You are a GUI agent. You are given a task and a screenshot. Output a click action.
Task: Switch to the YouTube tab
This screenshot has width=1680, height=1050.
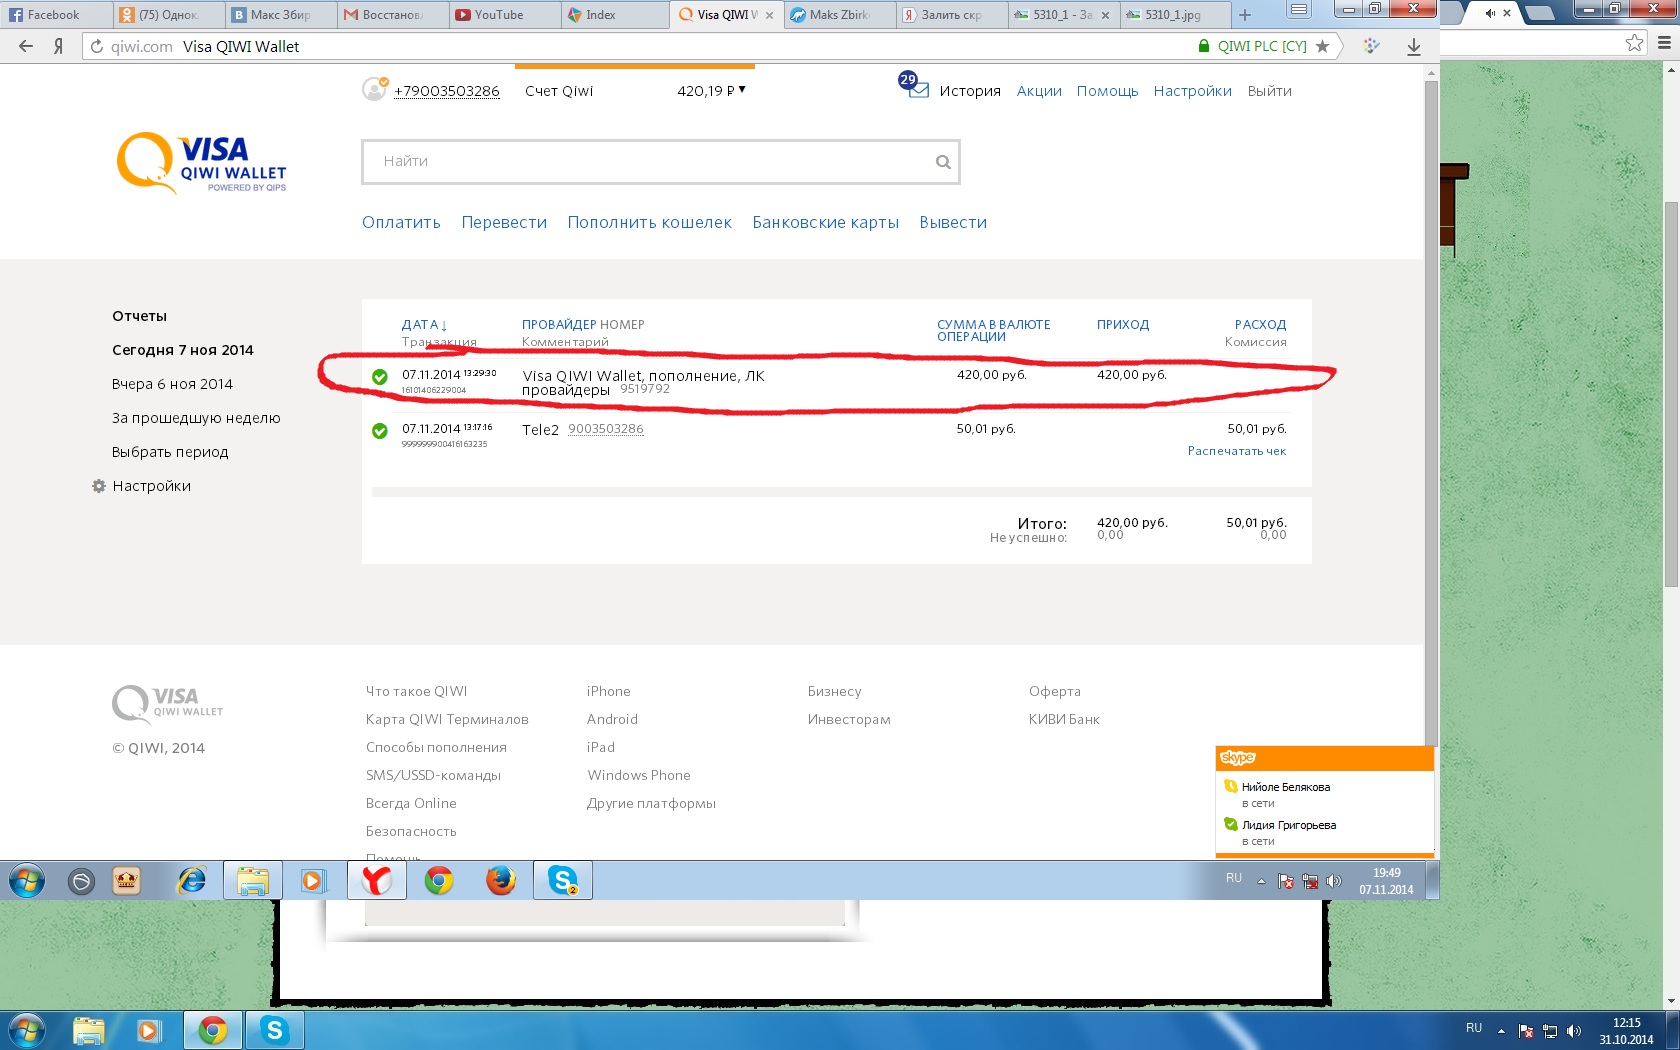[x=503, y=15]
